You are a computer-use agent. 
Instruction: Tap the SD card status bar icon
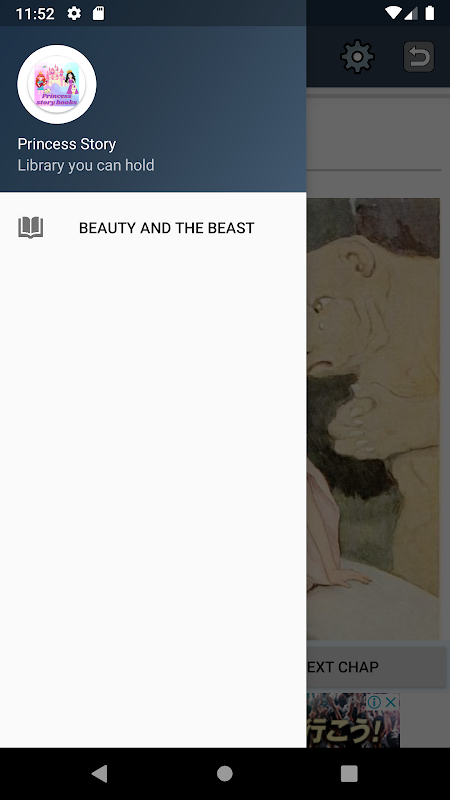tap(98, 13)
